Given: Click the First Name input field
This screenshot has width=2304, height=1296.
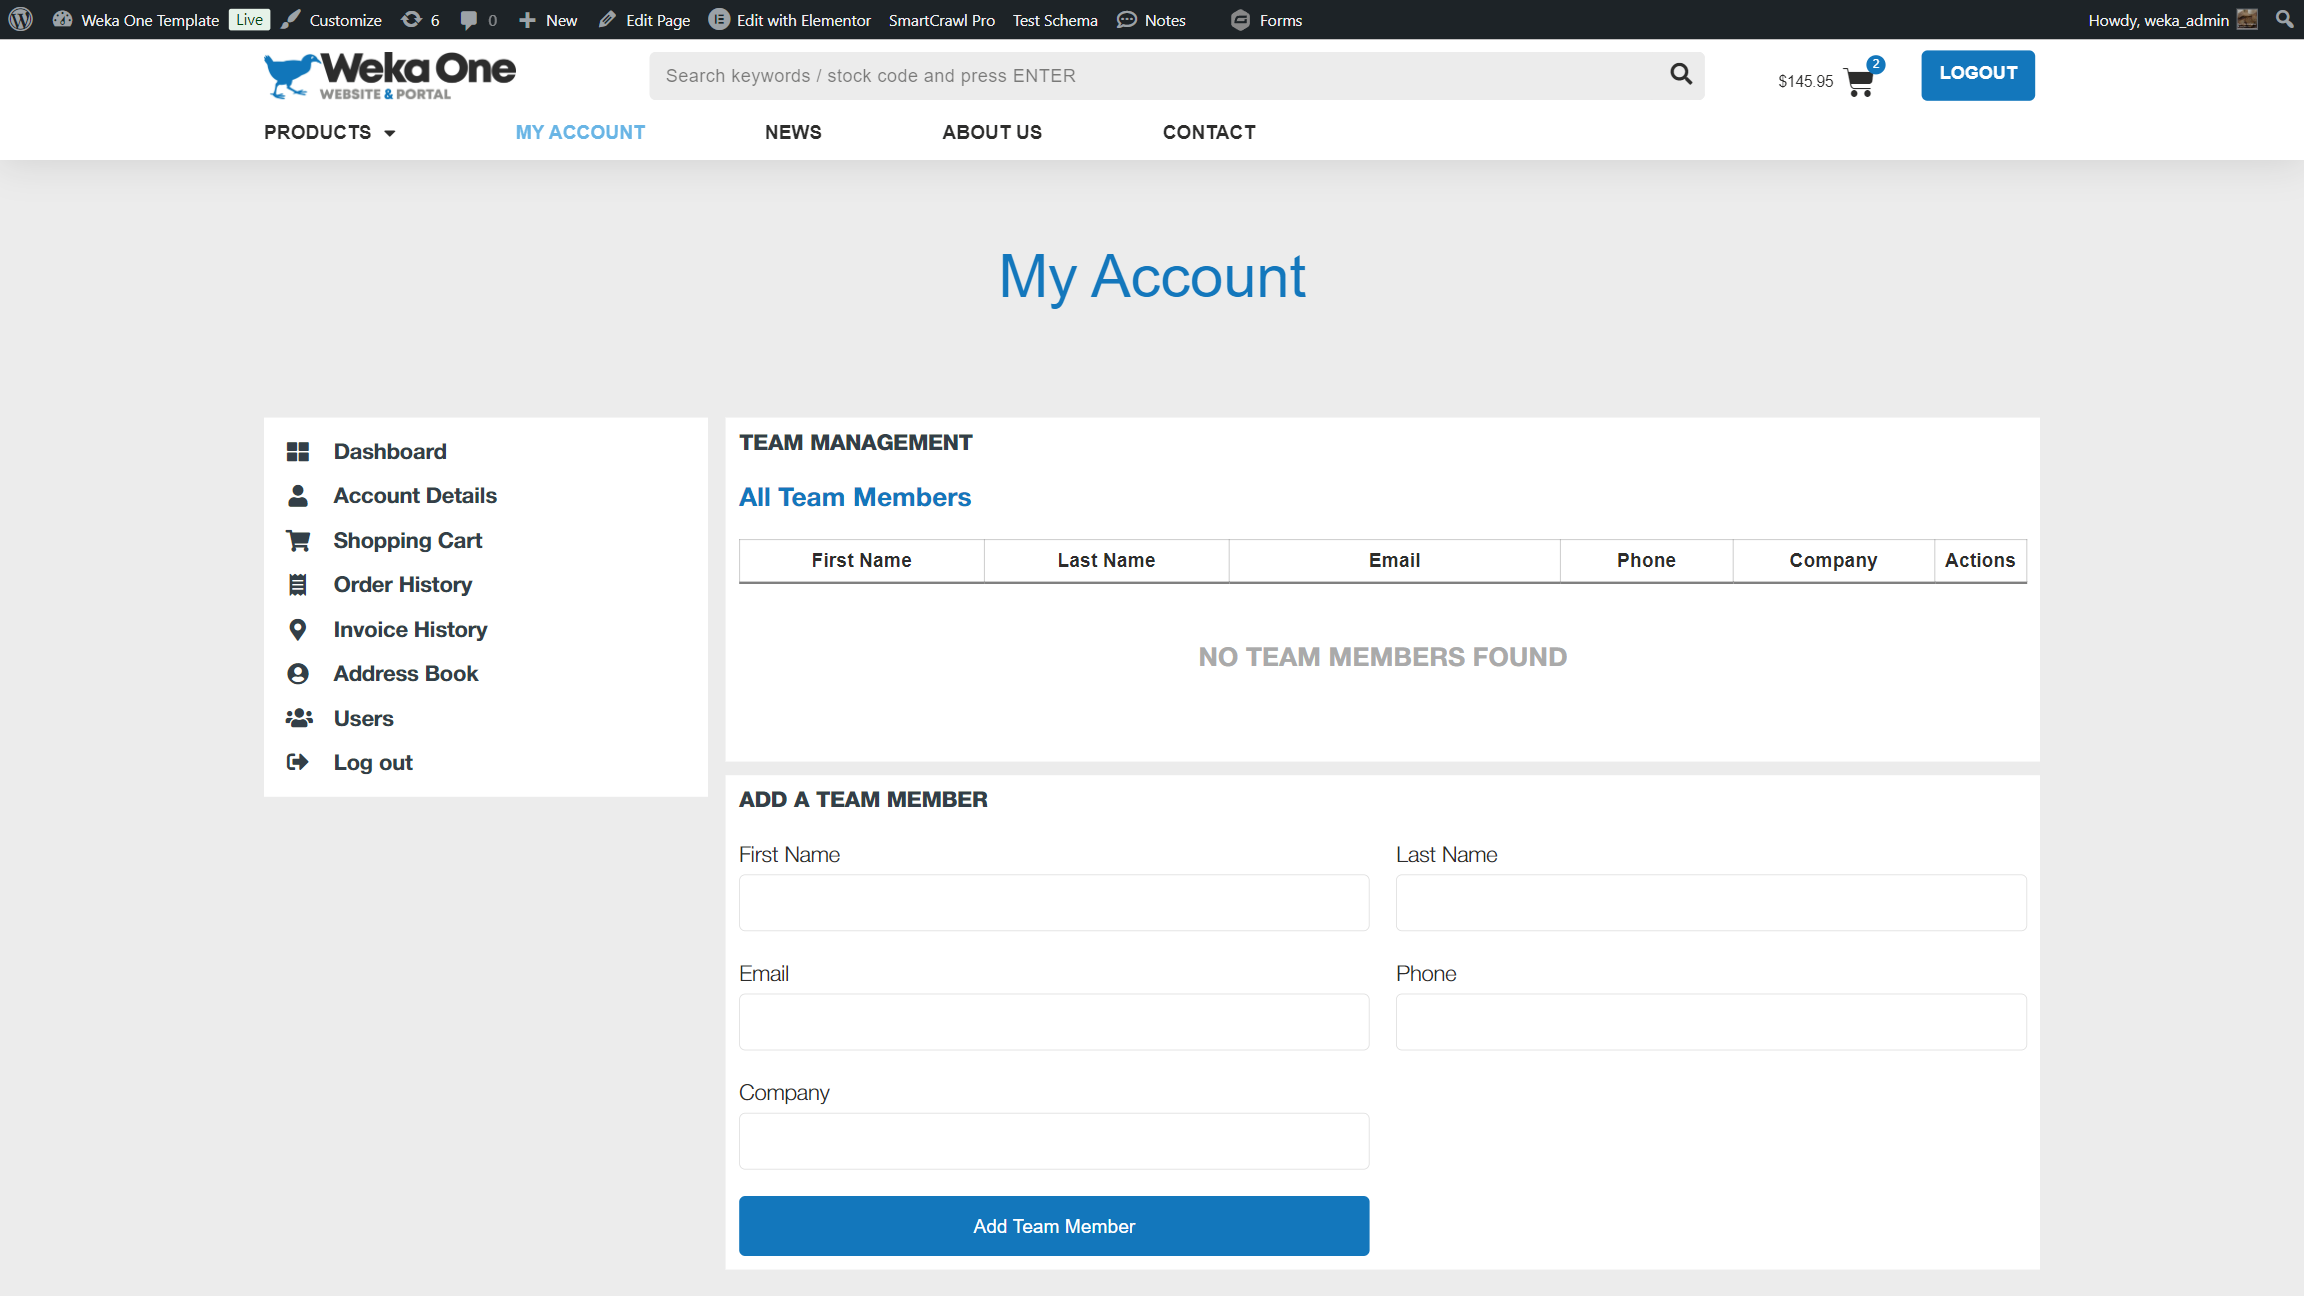Looking at the screenshot, I should pyautogui.click(x=1054, y=900).
